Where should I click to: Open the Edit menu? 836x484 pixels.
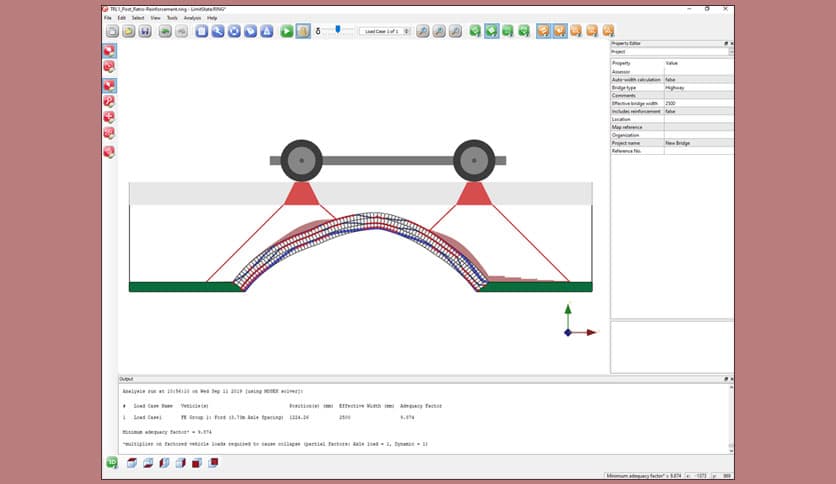pos(122,18)
